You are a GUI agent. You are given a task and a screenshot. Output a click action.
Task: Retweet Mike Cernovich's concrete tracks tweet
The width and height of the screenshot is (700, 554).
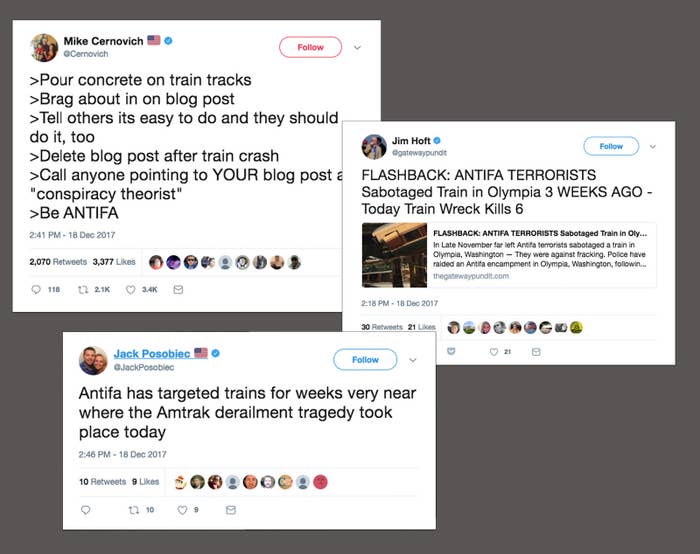[83, 290]
